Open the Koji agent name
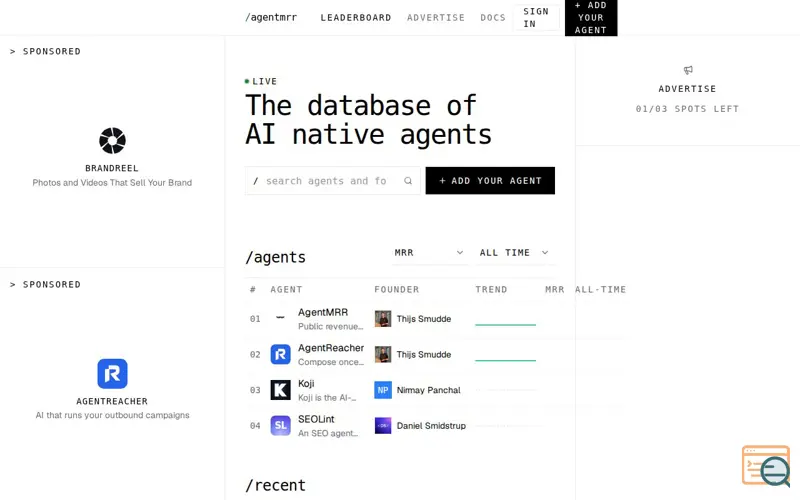 [306, 384]
